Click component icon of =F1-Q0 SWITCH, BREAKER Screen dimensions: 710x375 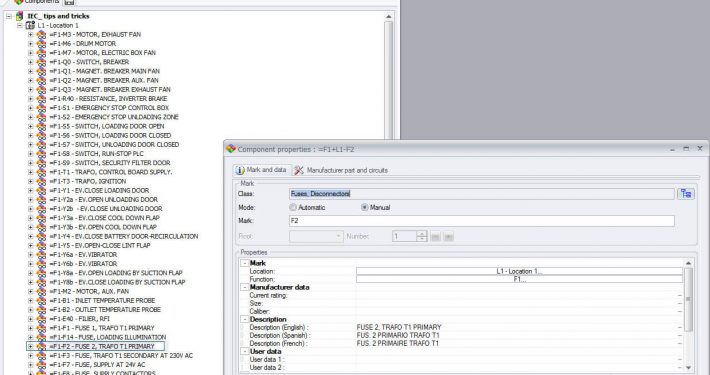[41, 62]
